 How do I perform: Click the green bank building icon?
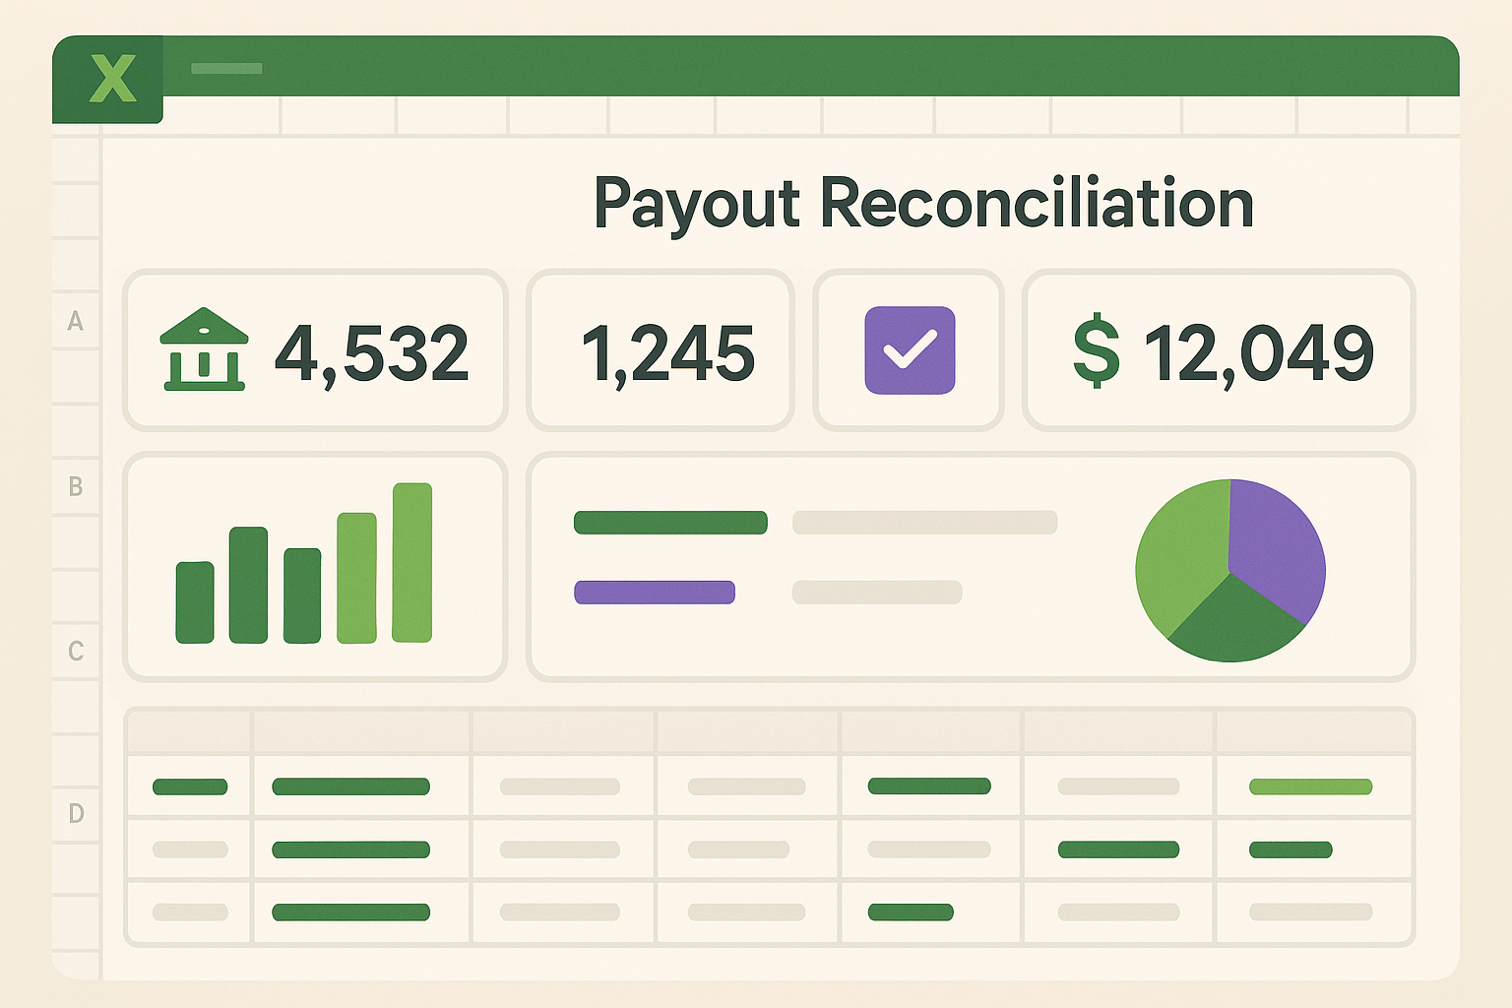[204, 349]
